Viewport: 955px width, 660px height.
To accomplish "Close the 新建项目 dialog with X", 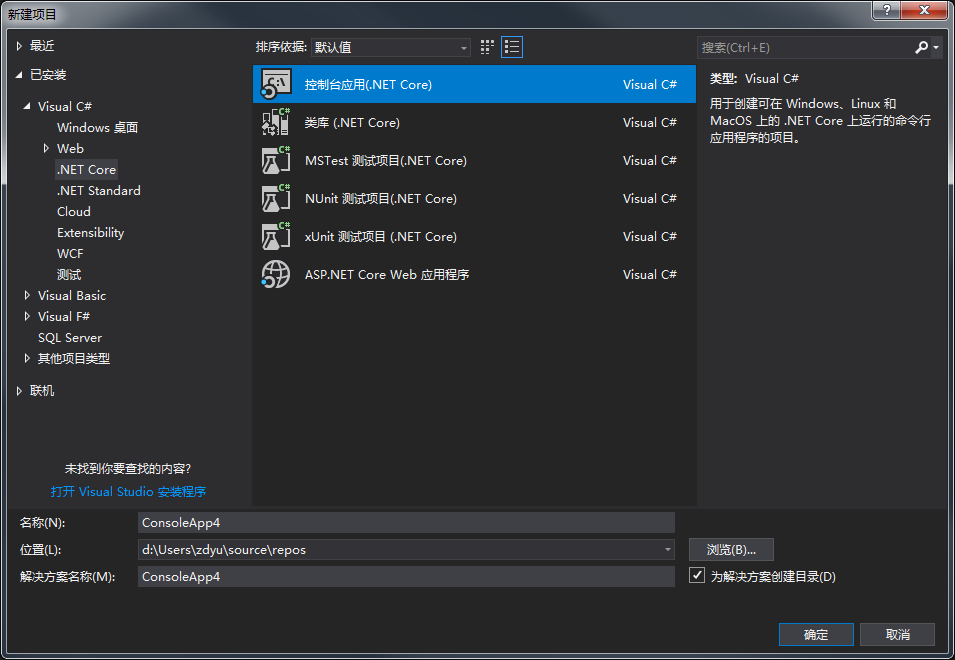I will pos(924,10).
